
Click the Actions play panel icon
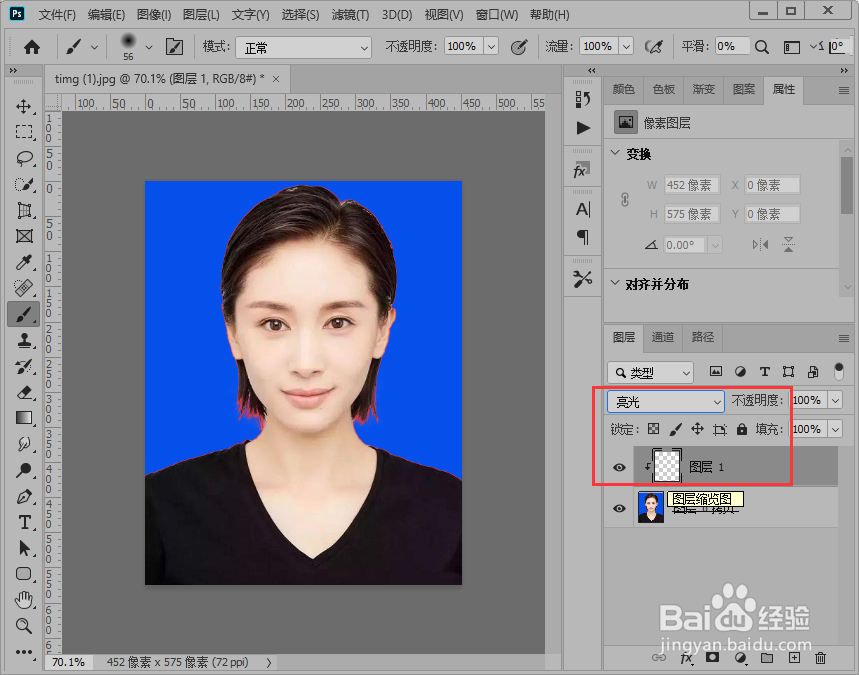(x=583, y=128)
